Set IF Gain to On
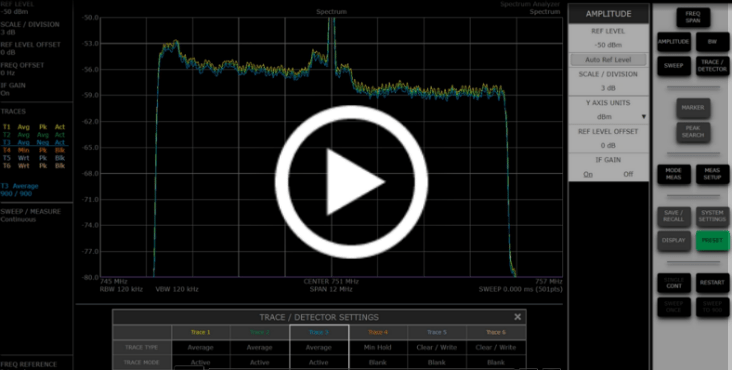 click(x=588, y=174)
